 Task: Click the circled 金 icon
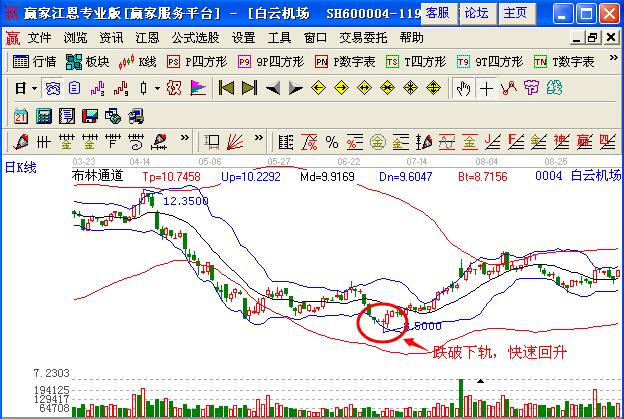[x=377, y=142]
